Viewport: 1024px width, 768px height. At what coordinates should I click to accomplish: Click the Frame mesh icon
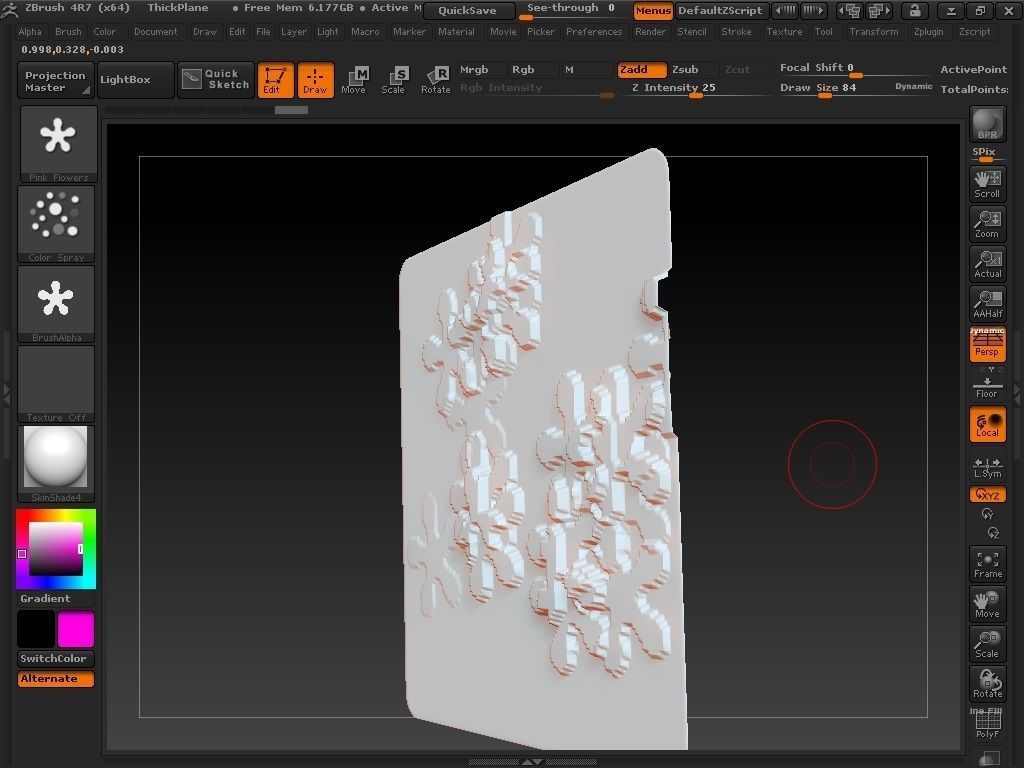click(987, 564)
